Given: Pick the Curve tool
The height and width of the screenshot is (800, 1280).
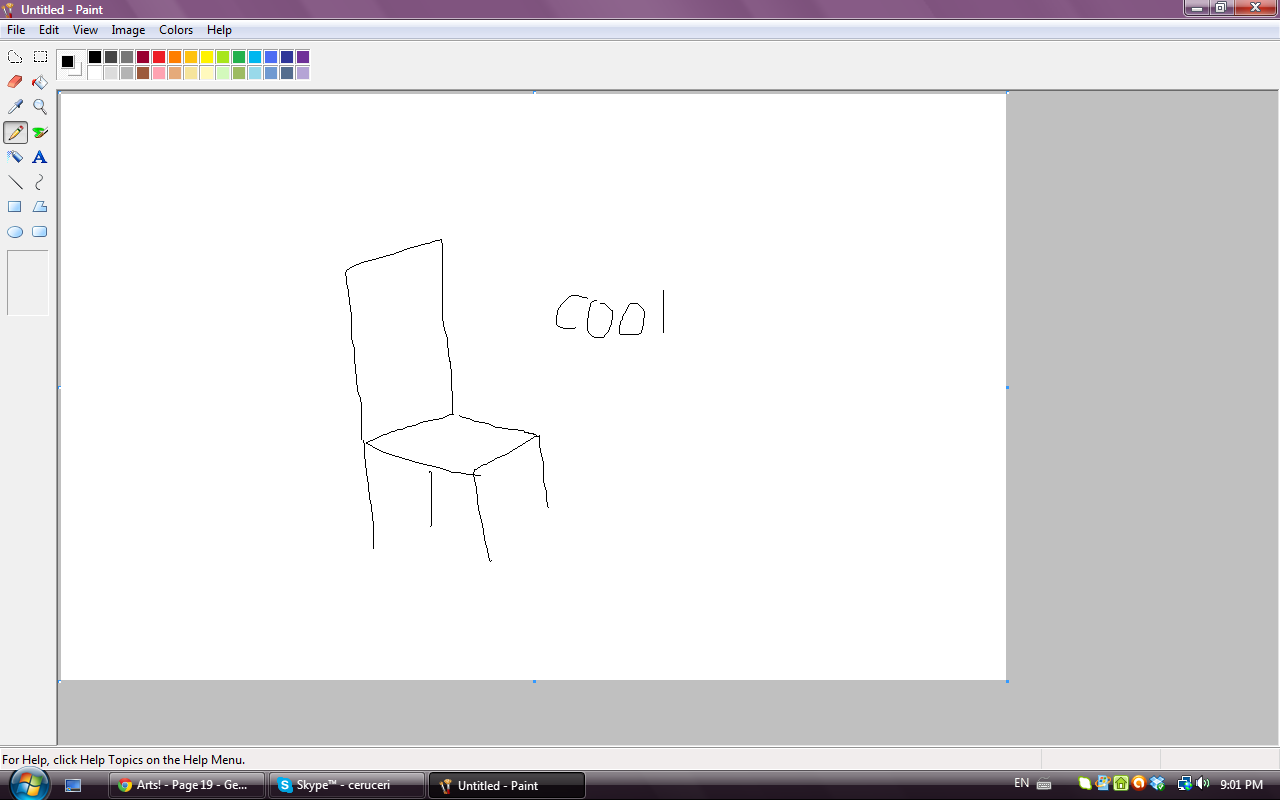Looking at the screenshot, I should [40, 182].
